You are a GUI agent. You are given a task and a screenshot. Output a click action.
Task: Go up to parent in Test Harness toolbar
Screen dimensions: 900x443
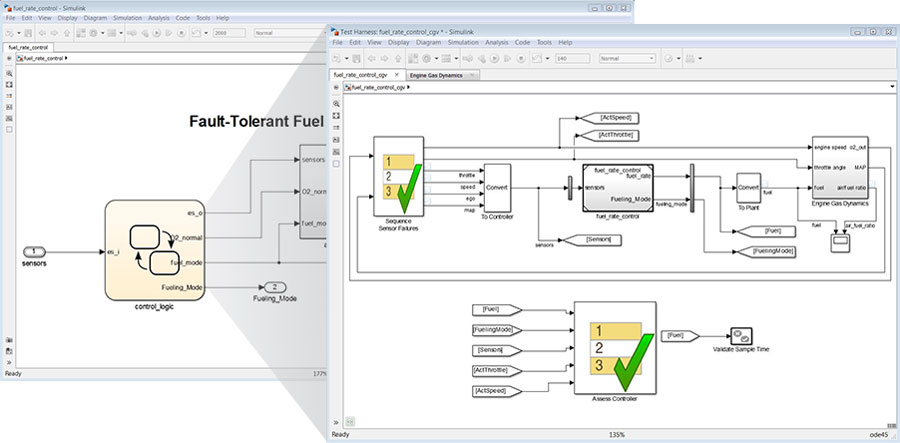pos(398,59)
